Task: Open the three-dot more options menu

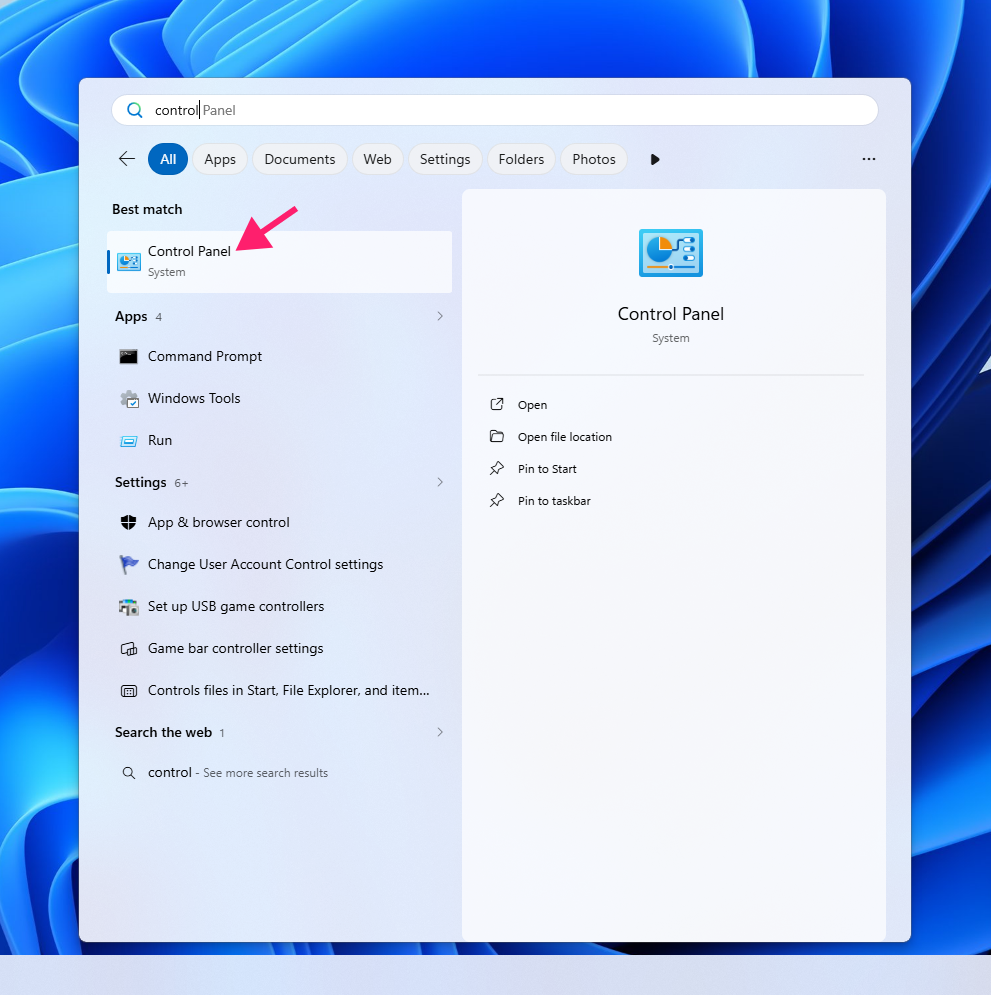Action: pos(869,159)
